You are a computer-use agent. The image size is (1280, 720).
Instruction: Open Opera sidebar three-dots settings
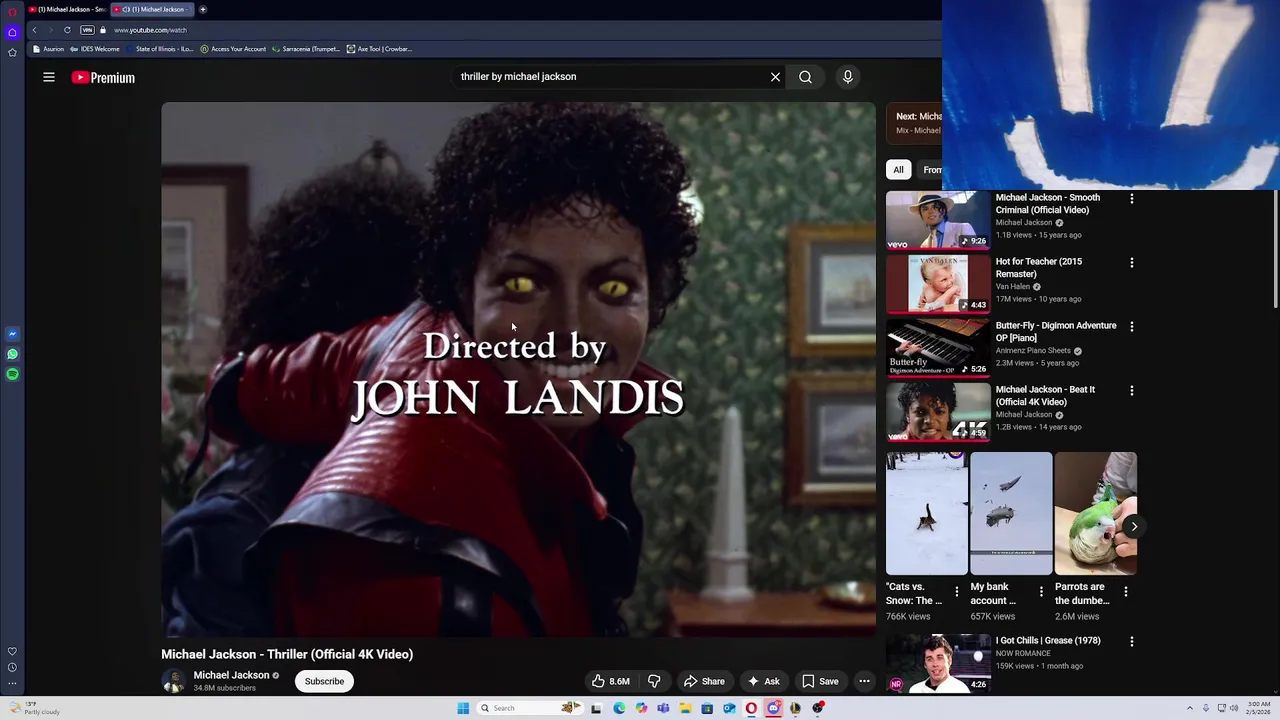coord(12,684)
